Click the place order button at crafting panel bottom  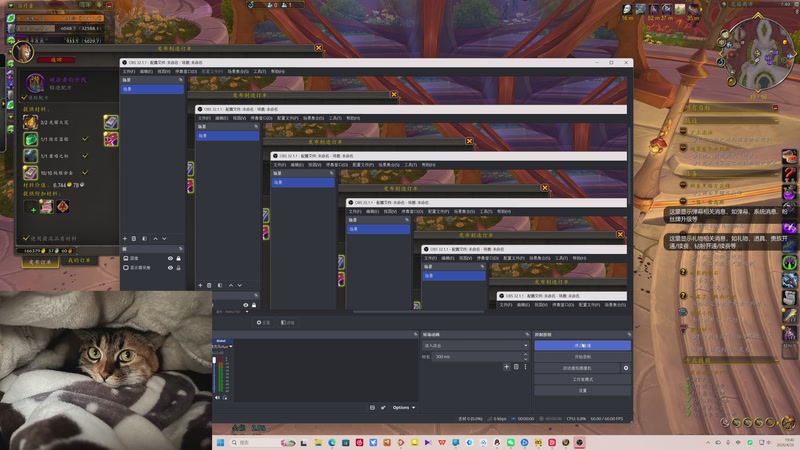tap(40, 262)
